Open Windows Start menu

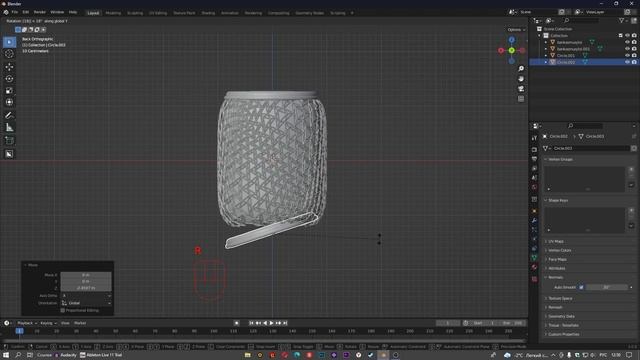tap(6, 355)
